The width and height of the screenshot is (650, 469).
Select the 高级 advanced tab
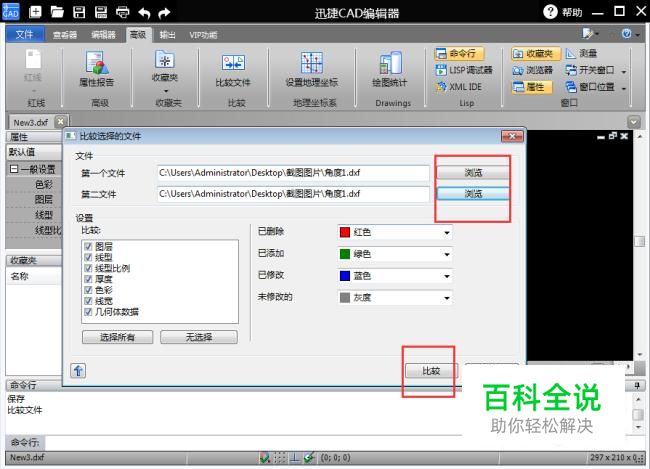[138, 34]
